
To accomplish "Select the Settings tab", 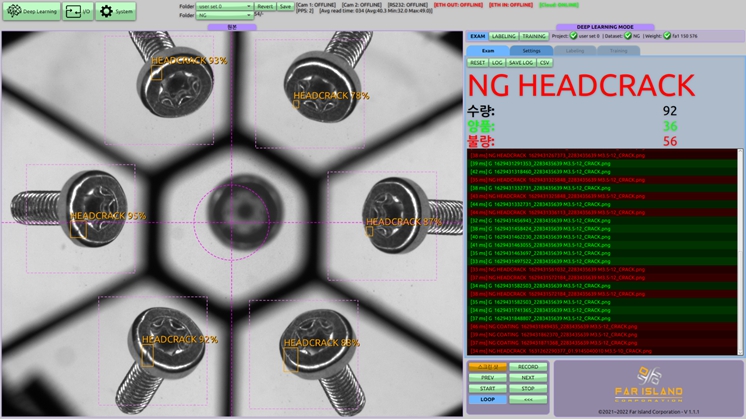I will (x=531, y=50).
